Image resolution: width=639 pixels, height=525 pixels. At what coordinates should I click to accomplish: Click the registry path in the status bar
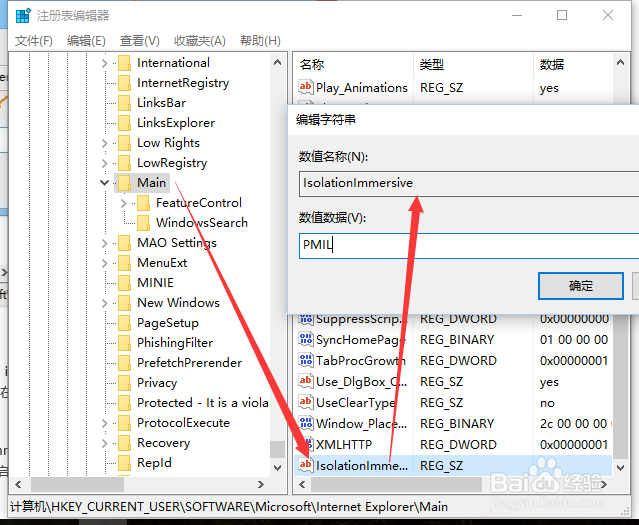coord(229,507)
